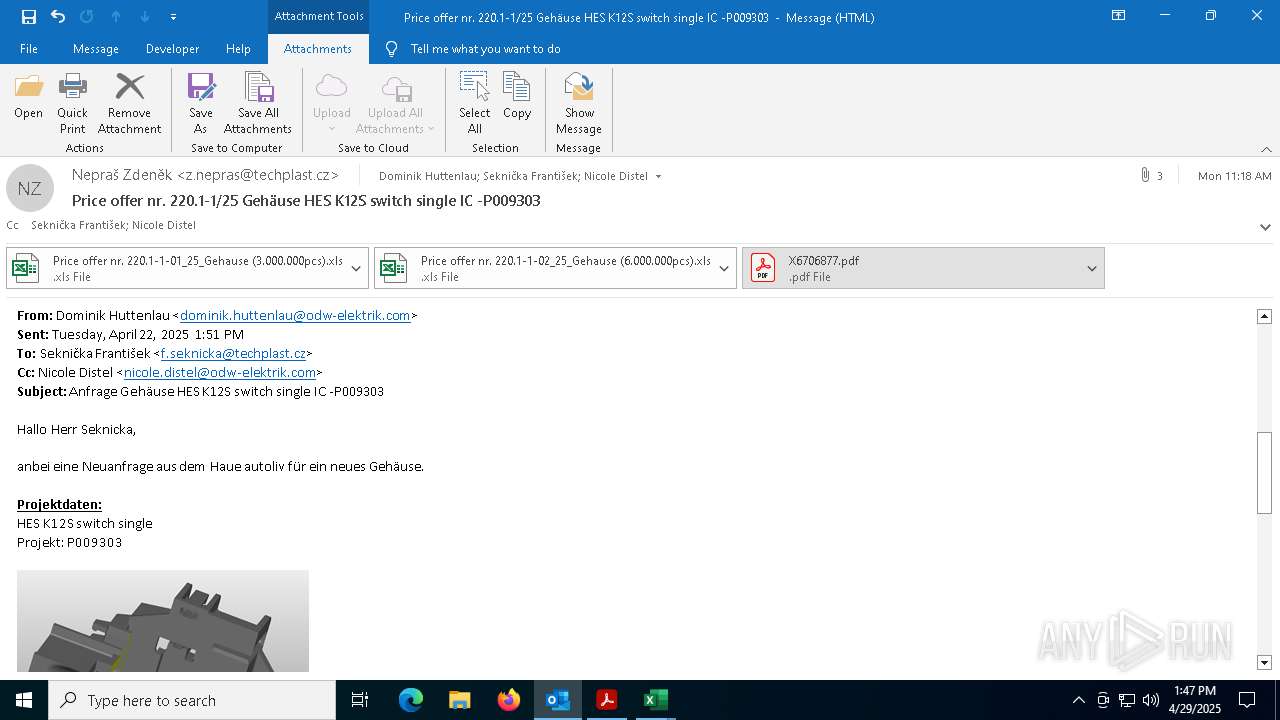Open dropdown for X6706877.pdf attachment
The height and width of the screenshot is (720, 1280).
click(x=1092, y=268)
